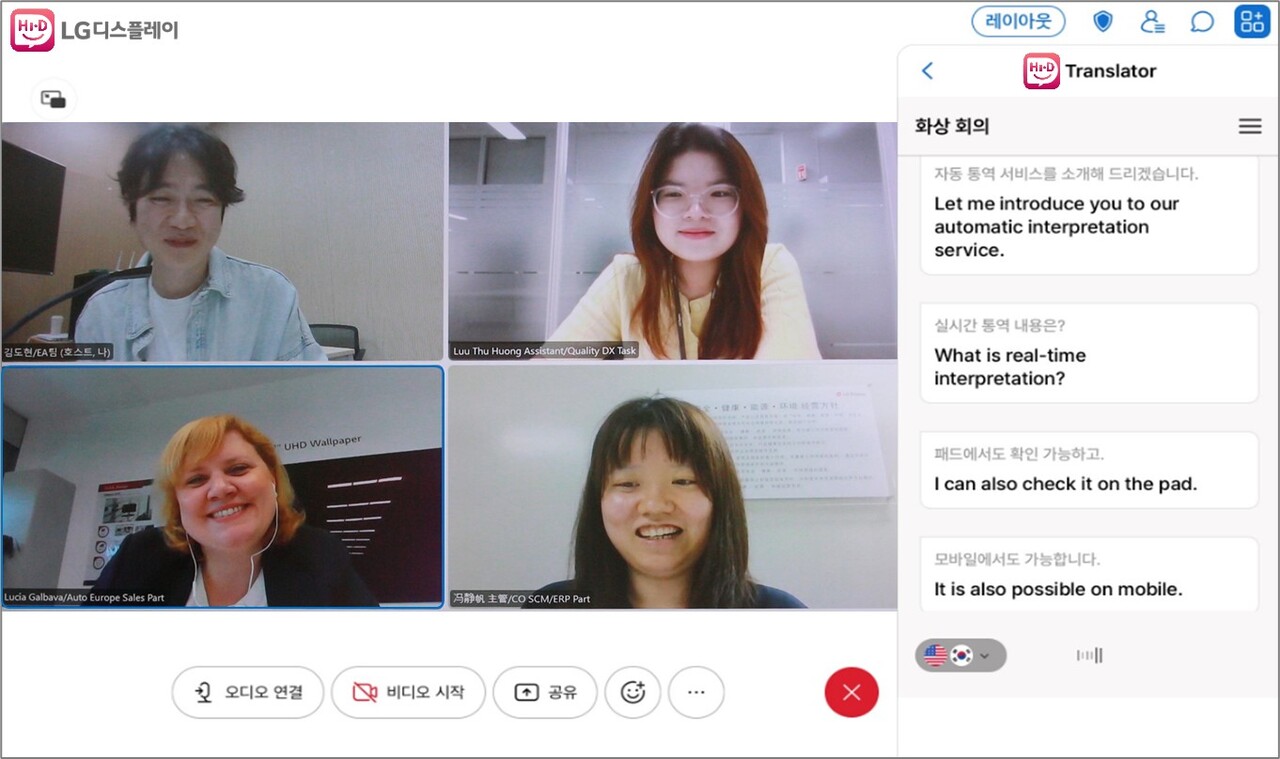Share screen using the 공유 button
The width and height of the screenshot is (1280, 759).
[545, 691]
